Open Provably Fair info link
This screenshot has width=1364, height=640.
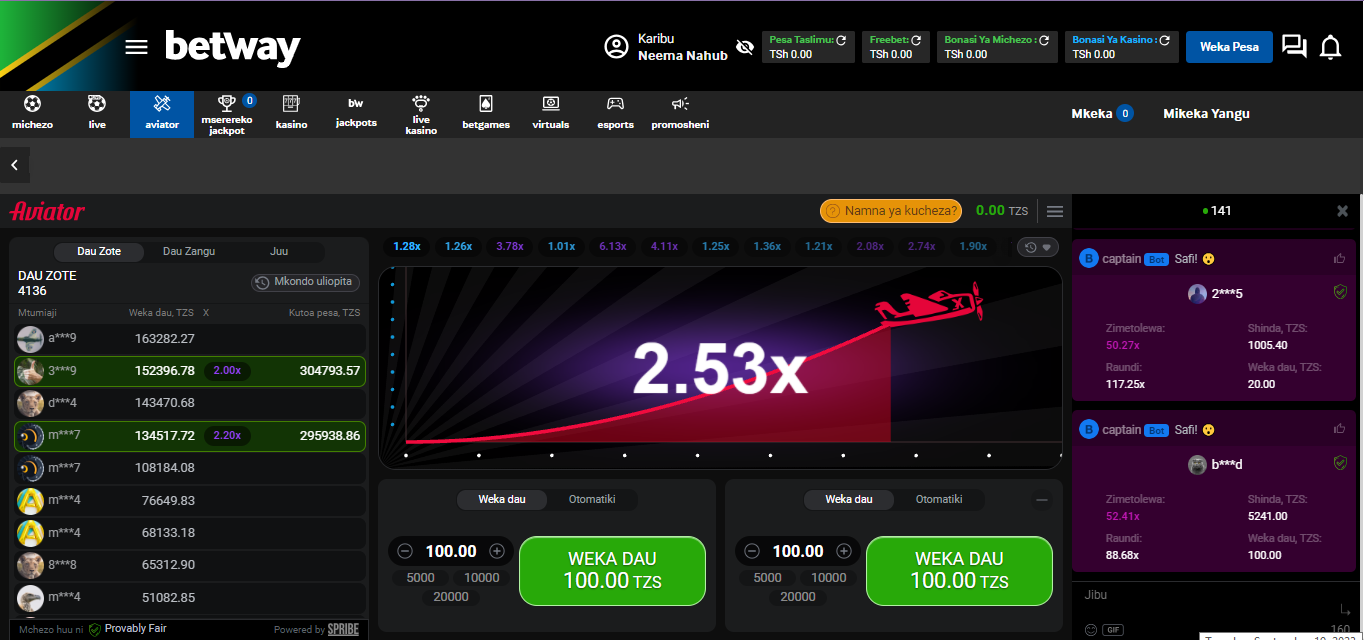pos(128,629)
